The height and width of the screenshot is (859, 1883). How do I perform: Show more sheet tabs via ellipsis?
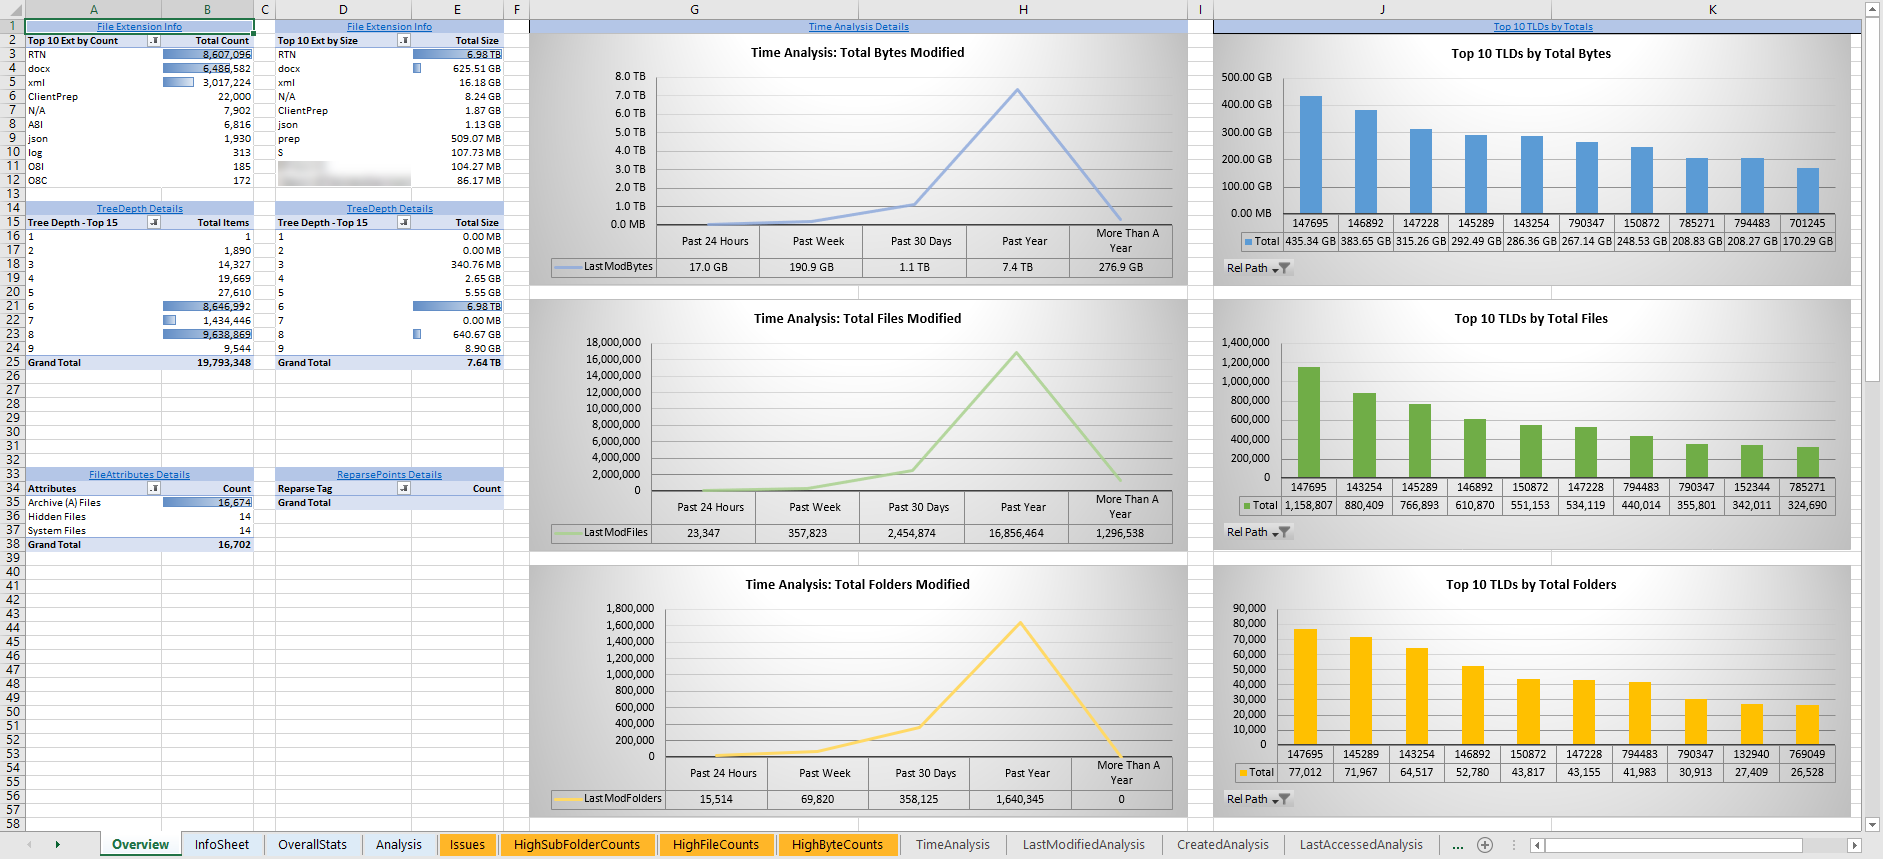pyautogui.click(x=1458, y=846)
